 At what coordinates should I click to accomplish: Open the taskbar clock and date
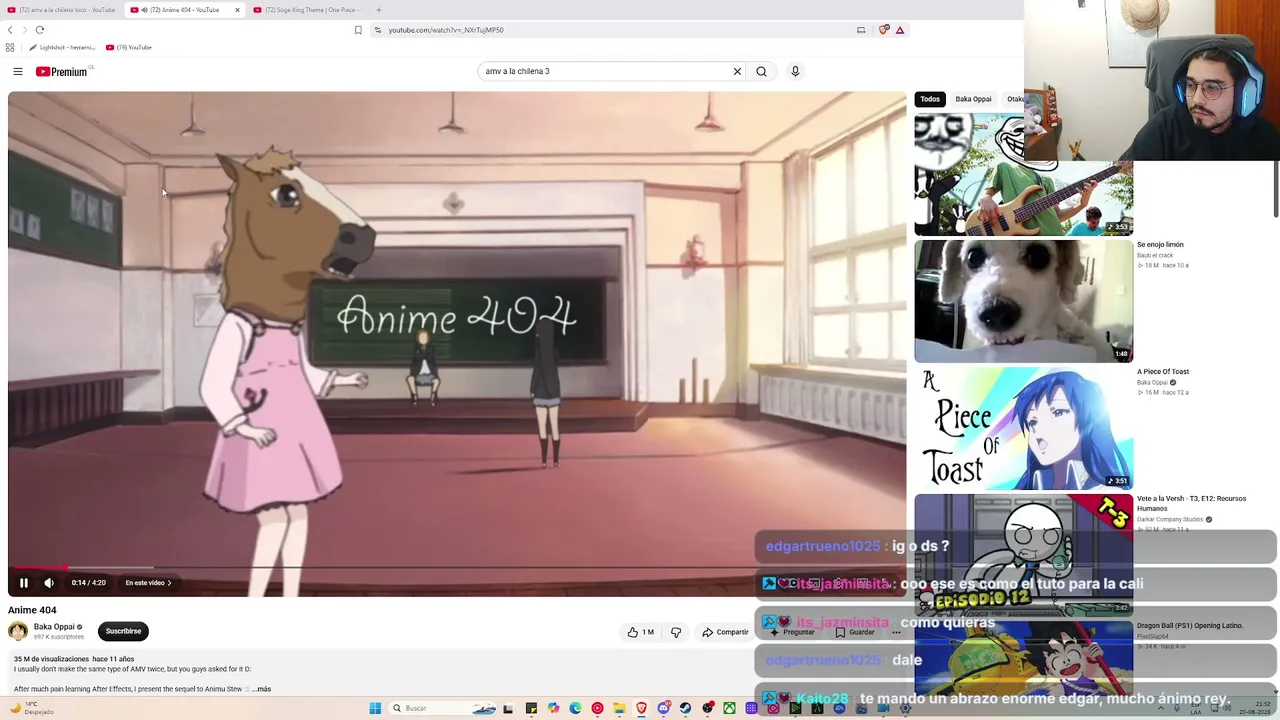point(1254,708)
